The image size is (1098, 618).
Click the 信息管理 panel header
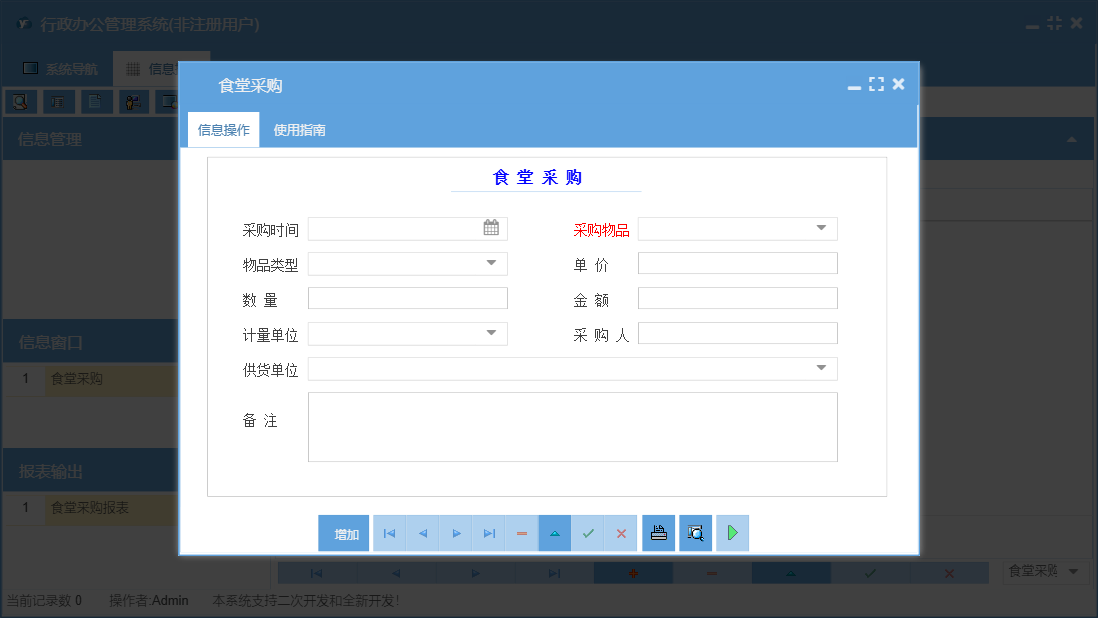click(91, 139)
